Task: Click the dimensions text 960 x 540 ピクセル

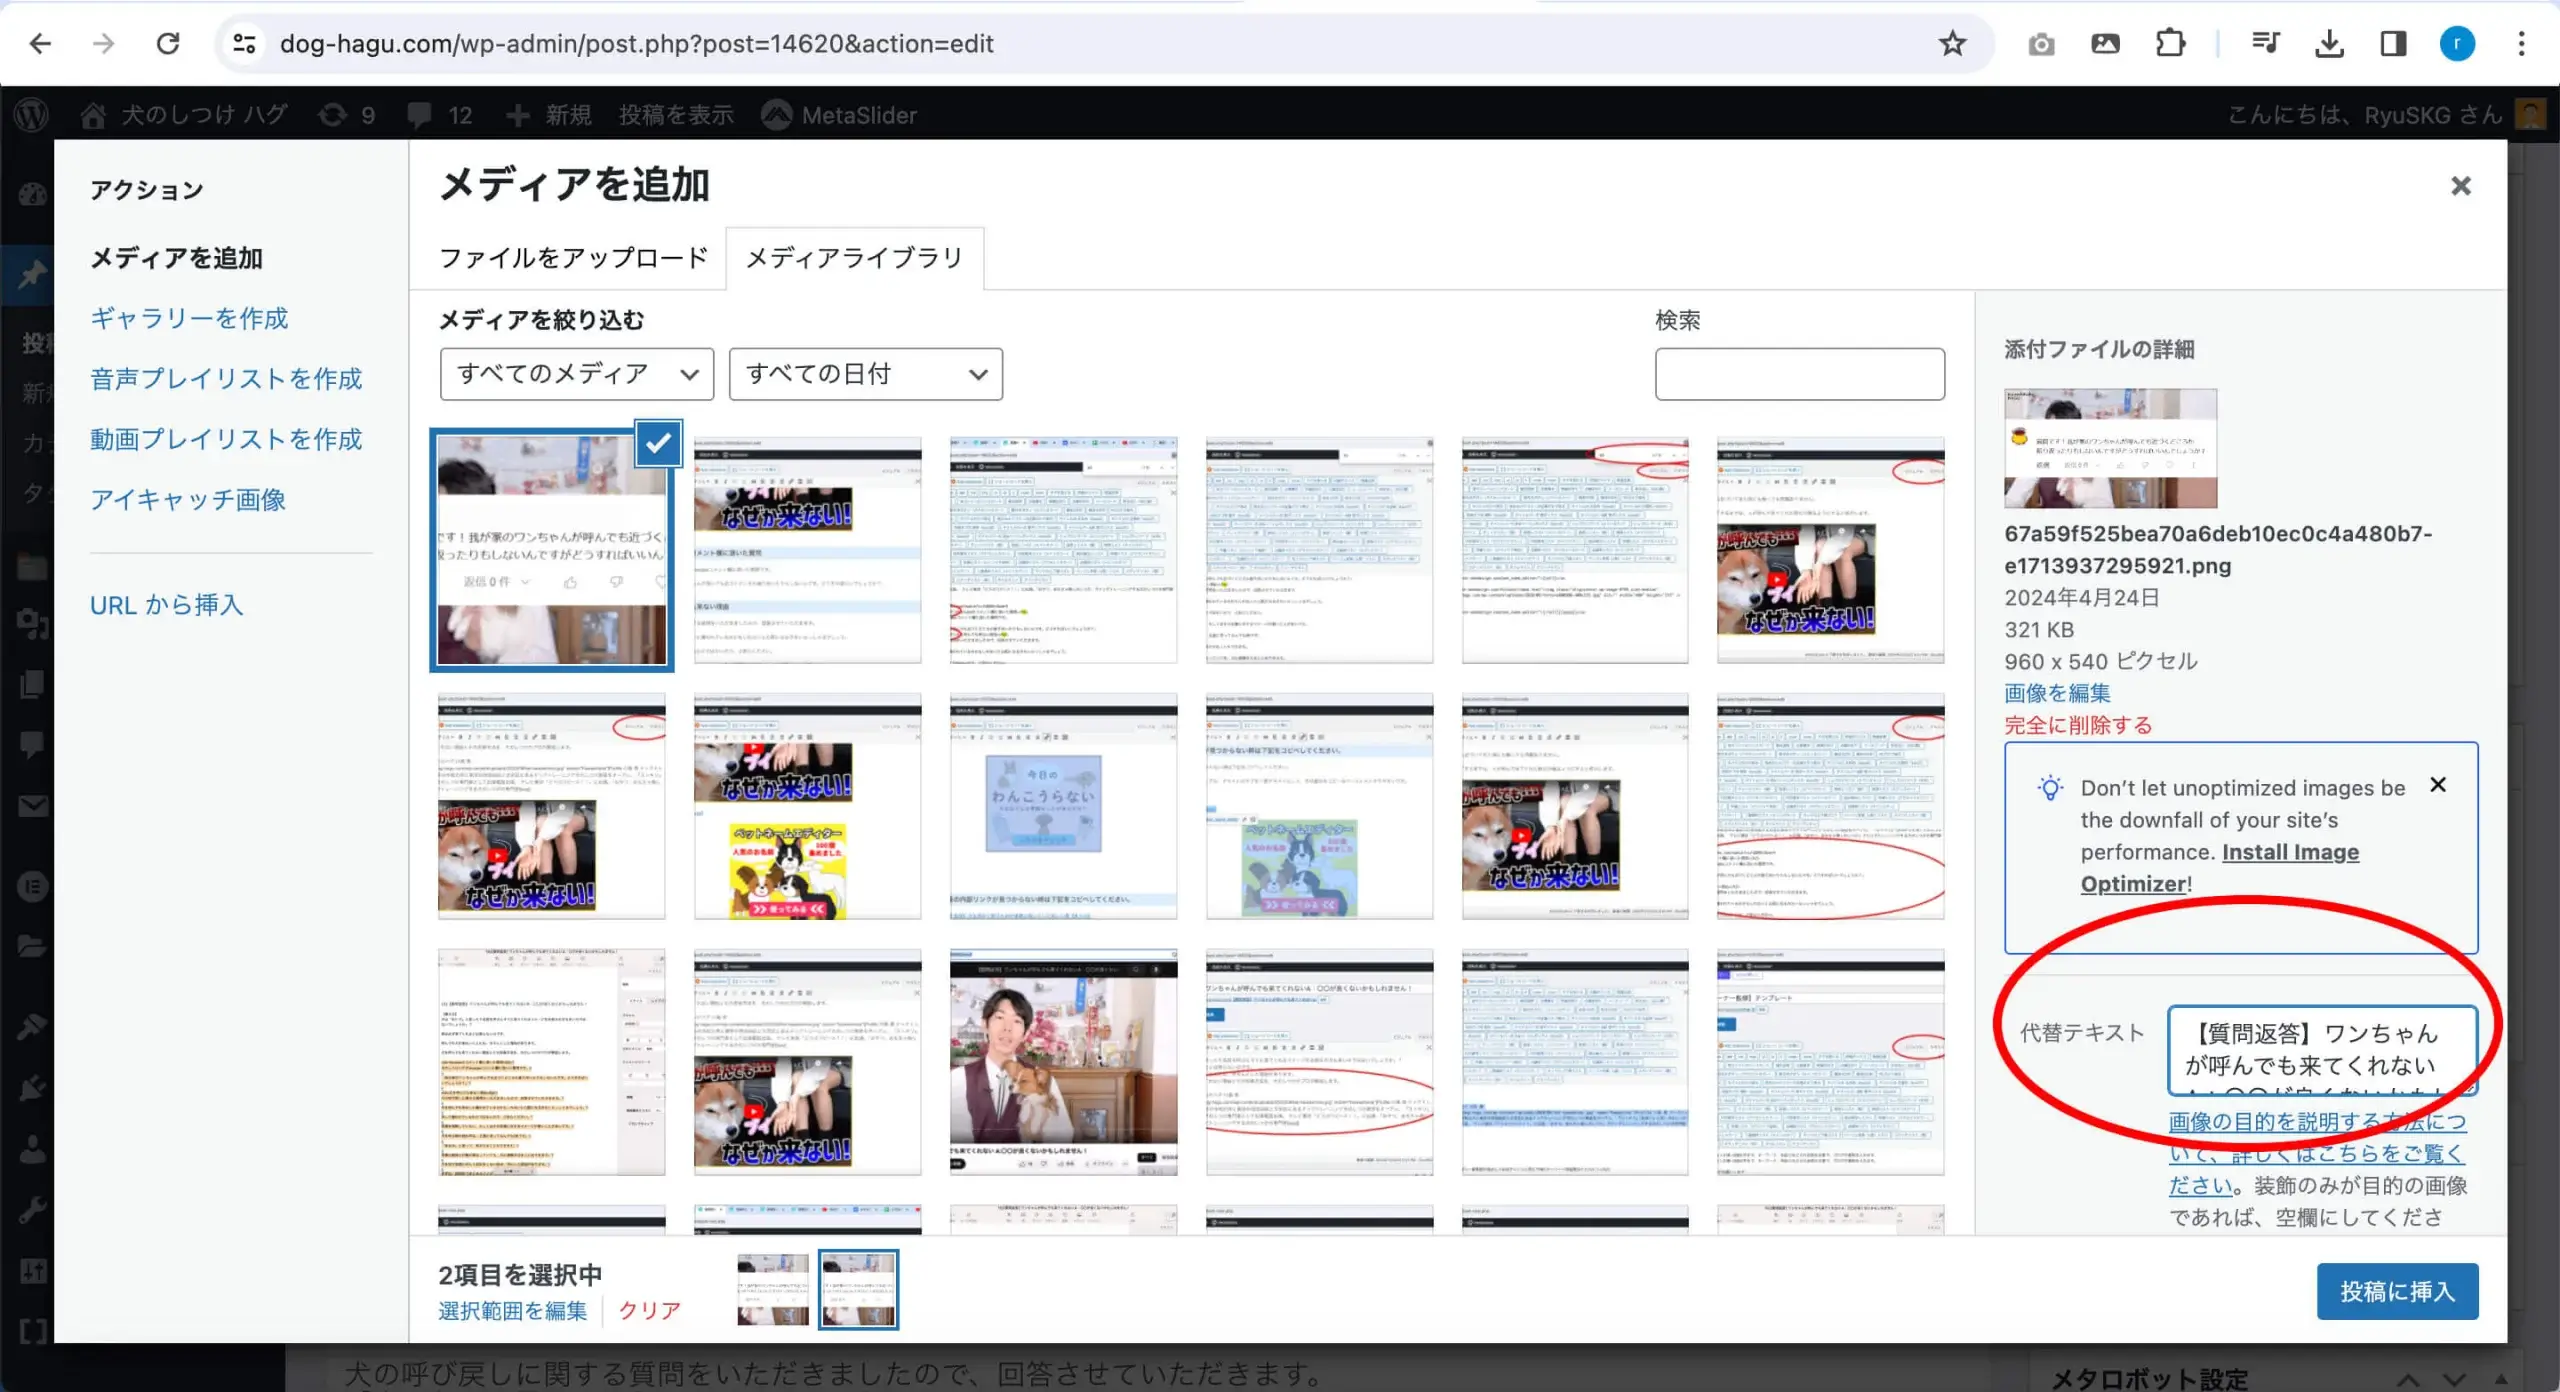Action: point(2100,661)
